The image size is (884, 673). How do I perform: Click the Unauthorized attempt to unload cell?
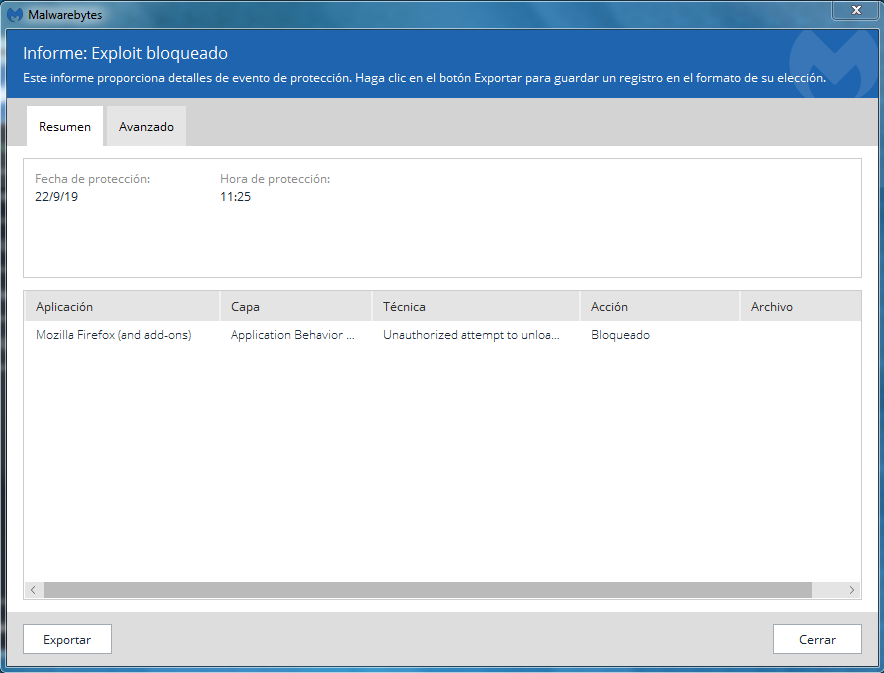[471, 335]
